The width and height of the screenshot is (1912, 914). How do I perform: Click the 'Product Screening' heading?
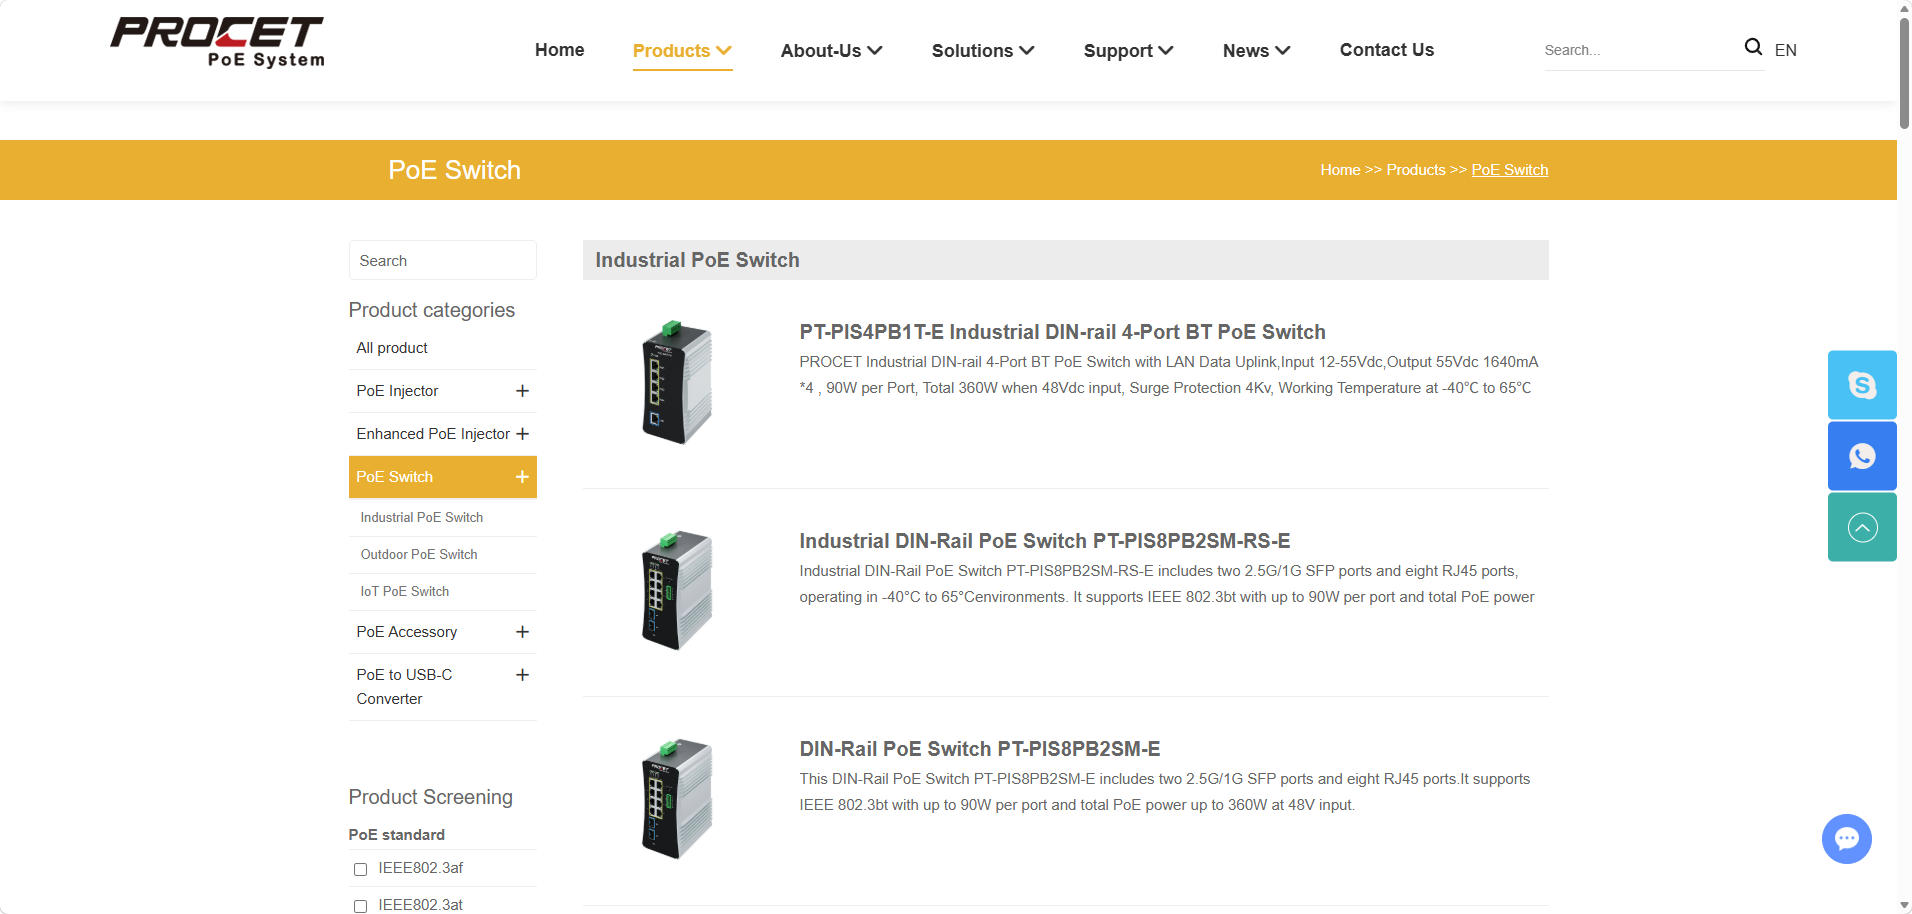click(431, 797)
